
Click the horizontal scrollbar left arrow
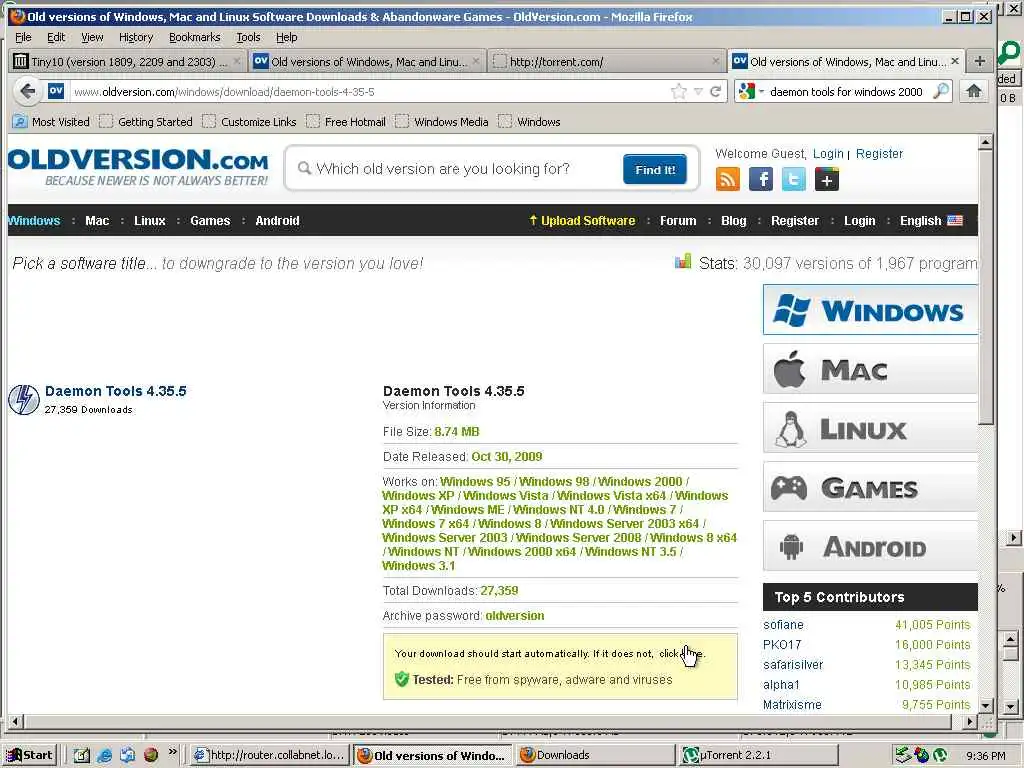(15, 722)
